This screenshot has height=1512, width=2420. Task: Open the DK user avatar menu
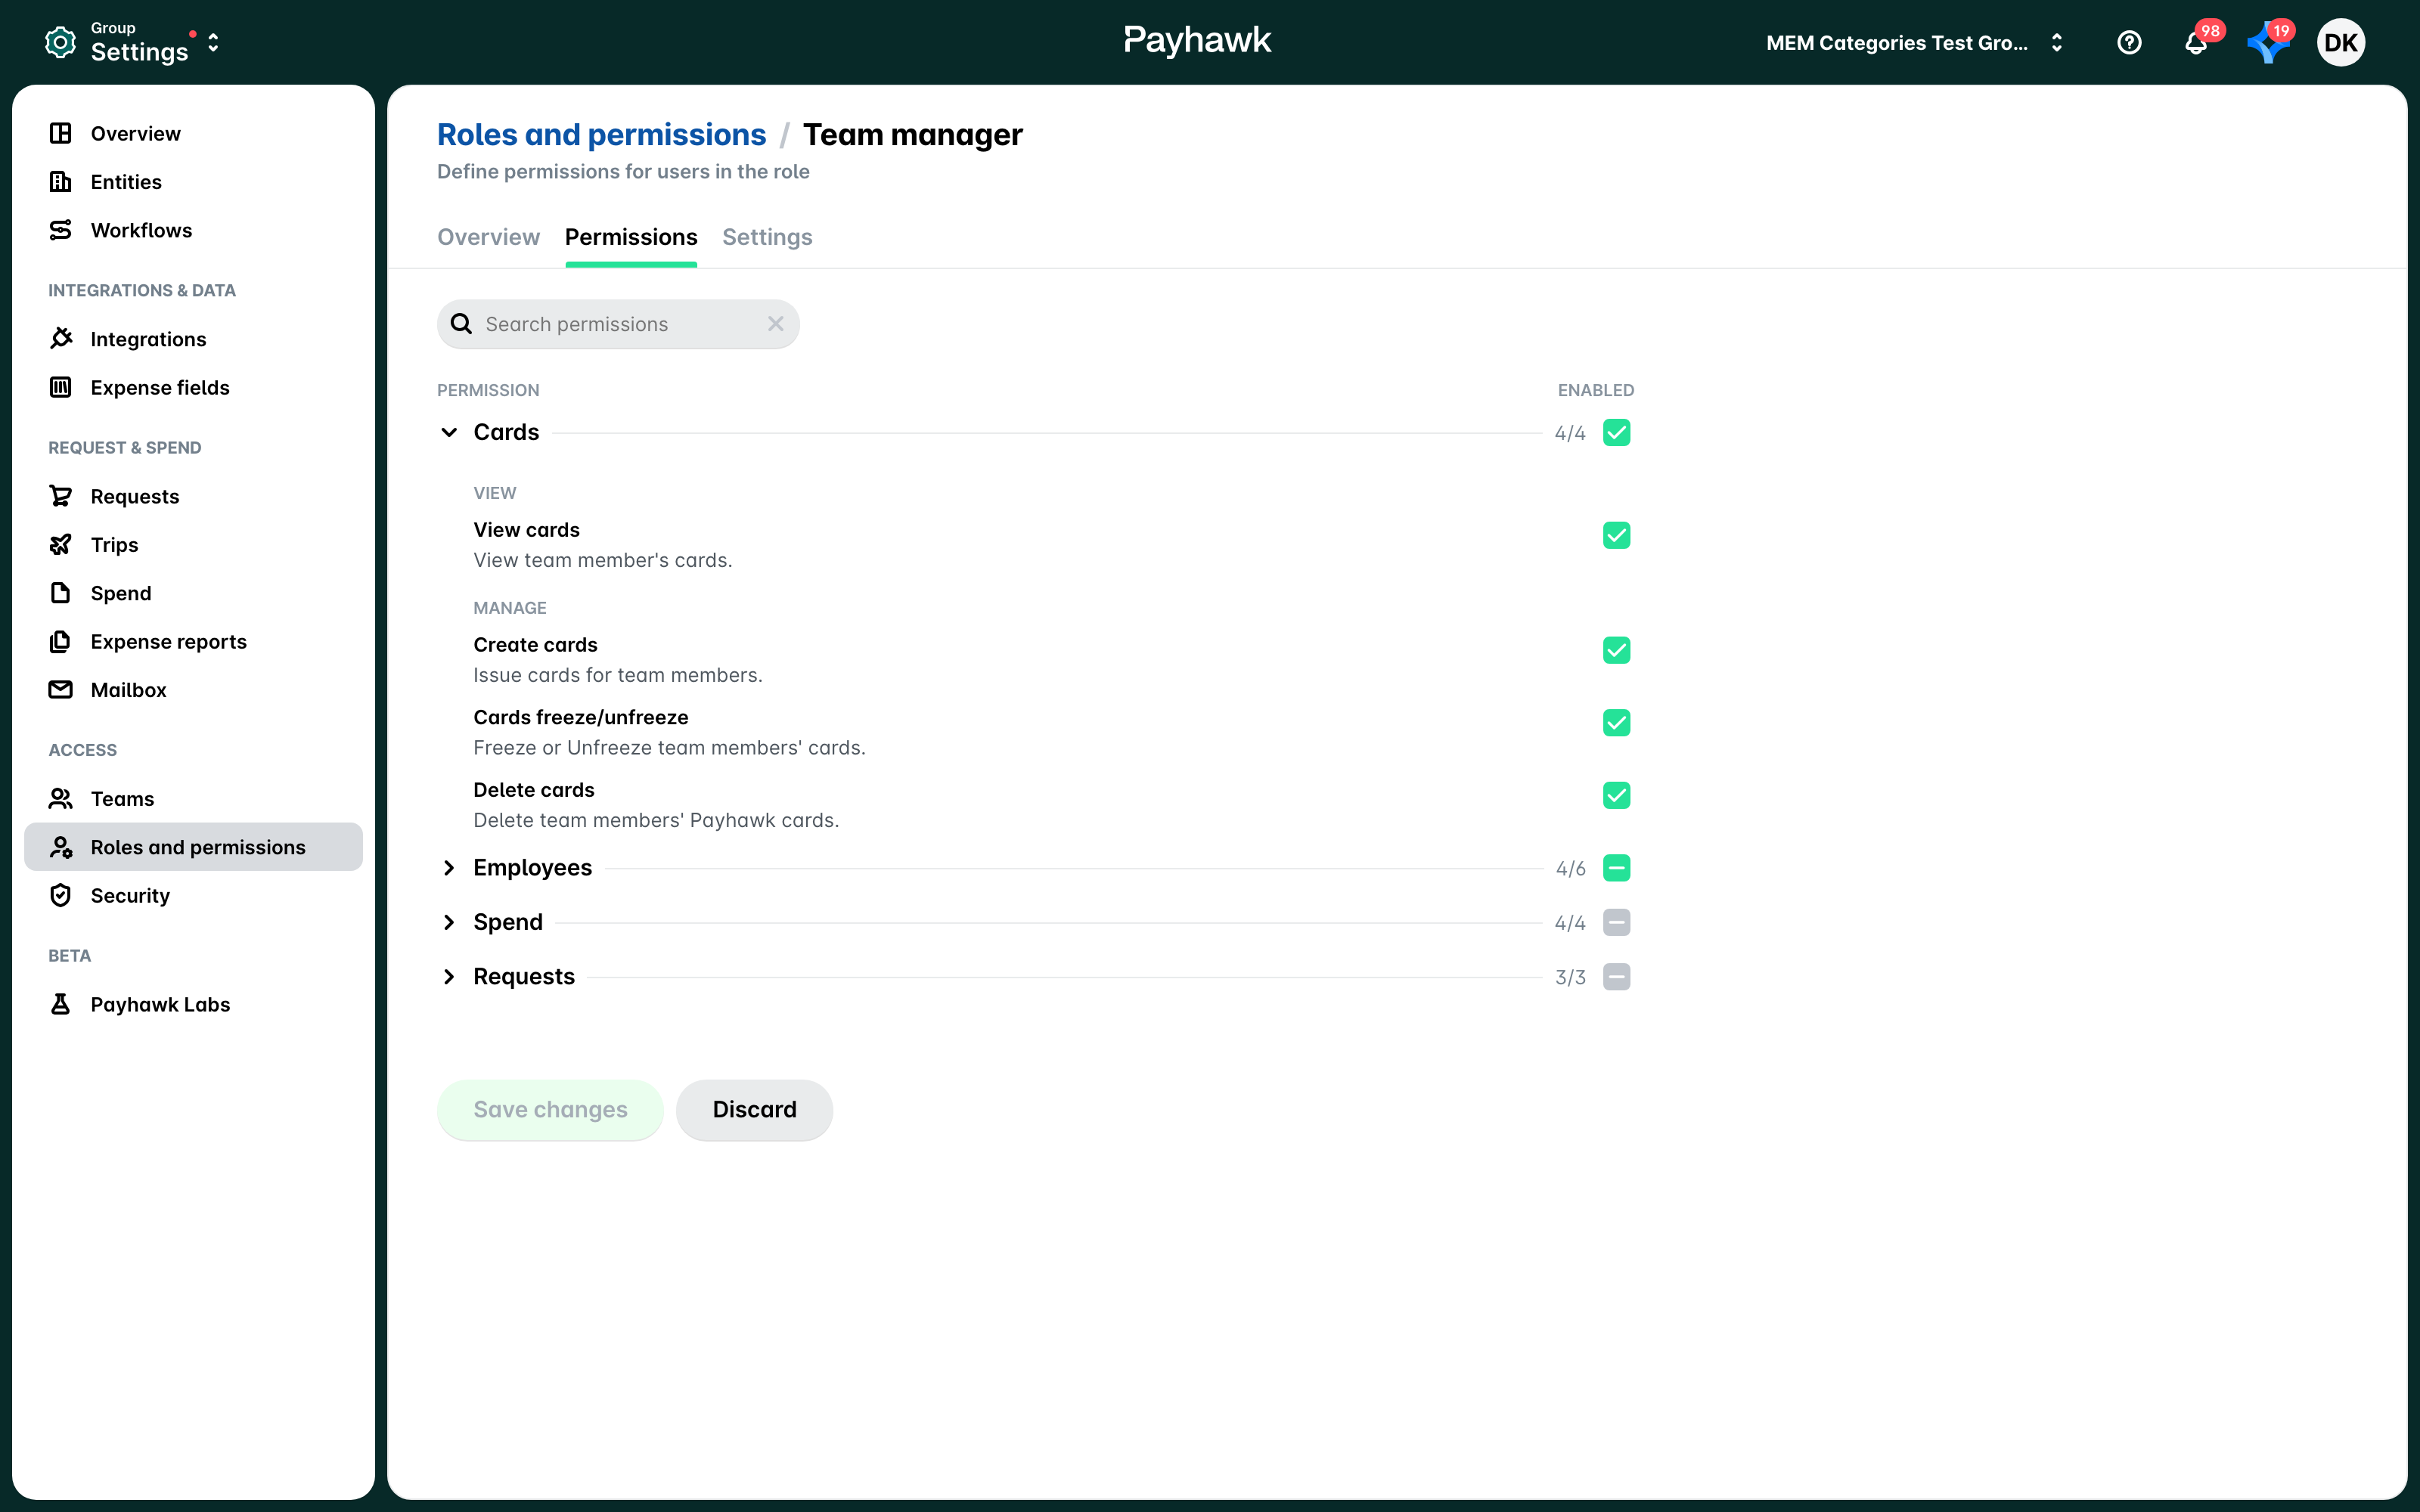[2340, 42]
